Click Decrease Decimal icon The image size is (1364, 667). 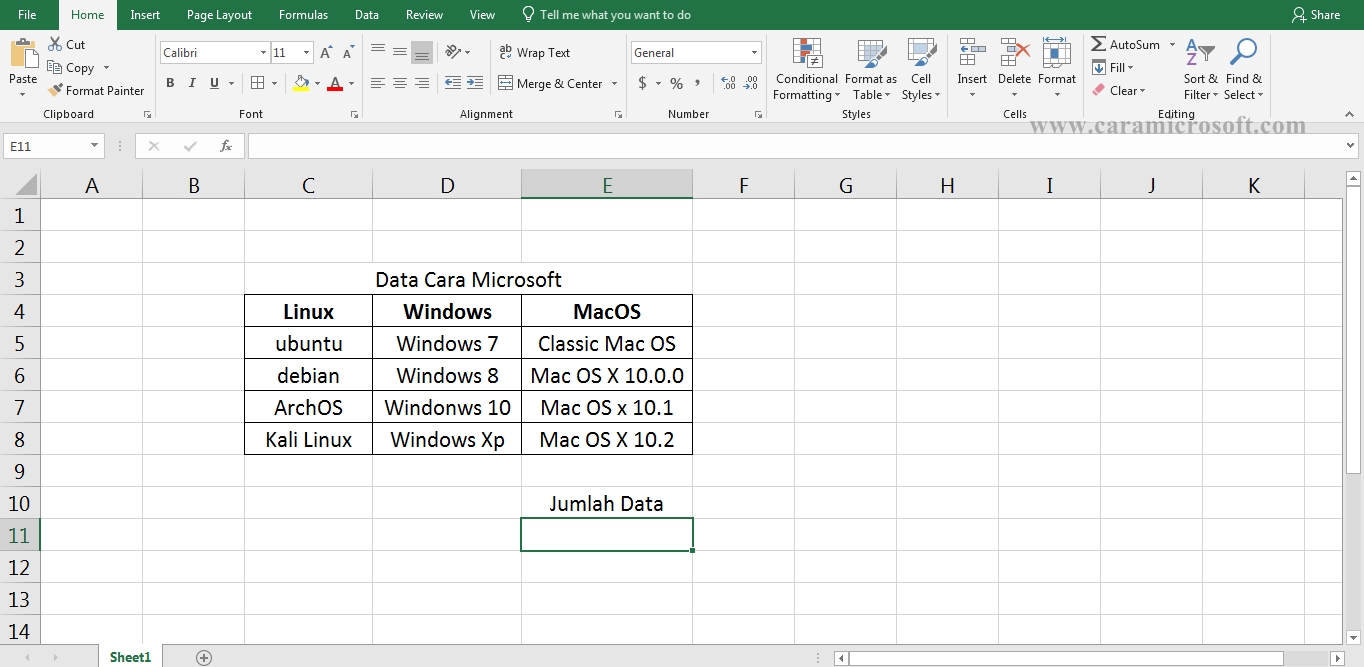point(751,83)
